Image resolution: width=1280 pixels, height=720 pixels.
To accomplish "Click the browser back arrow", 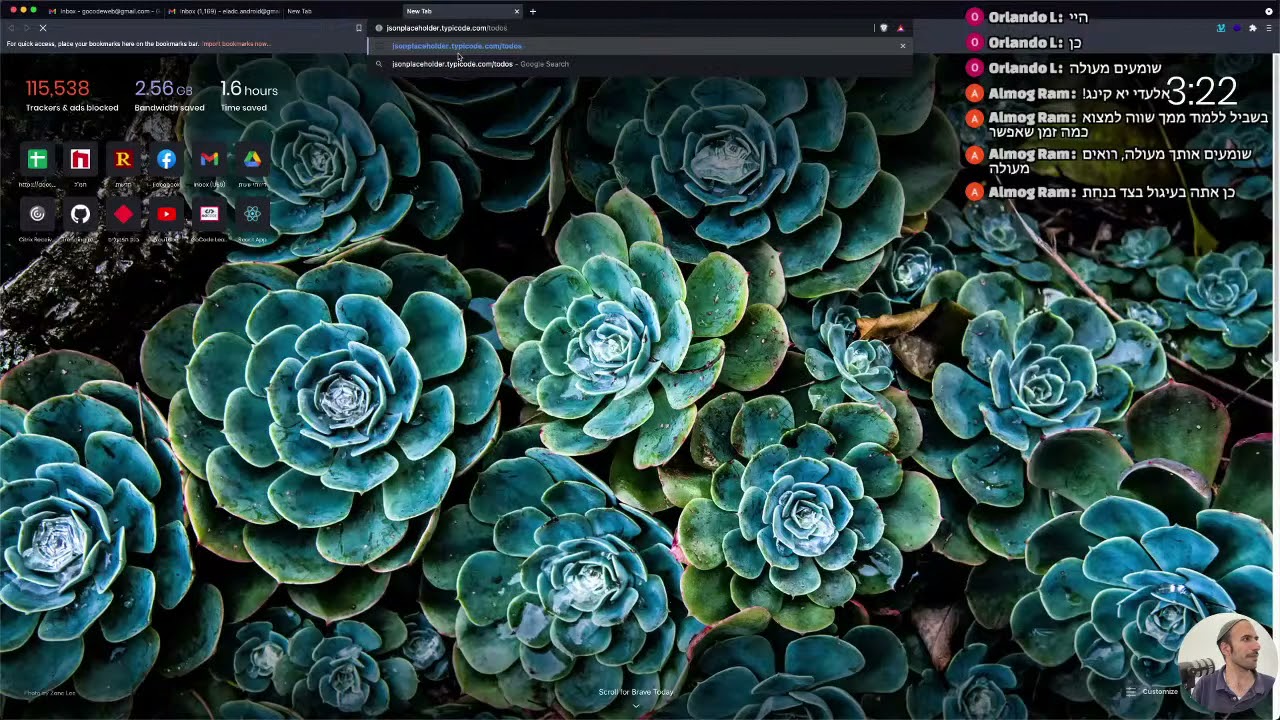I will pyautogui.click(x=11, y=28).
